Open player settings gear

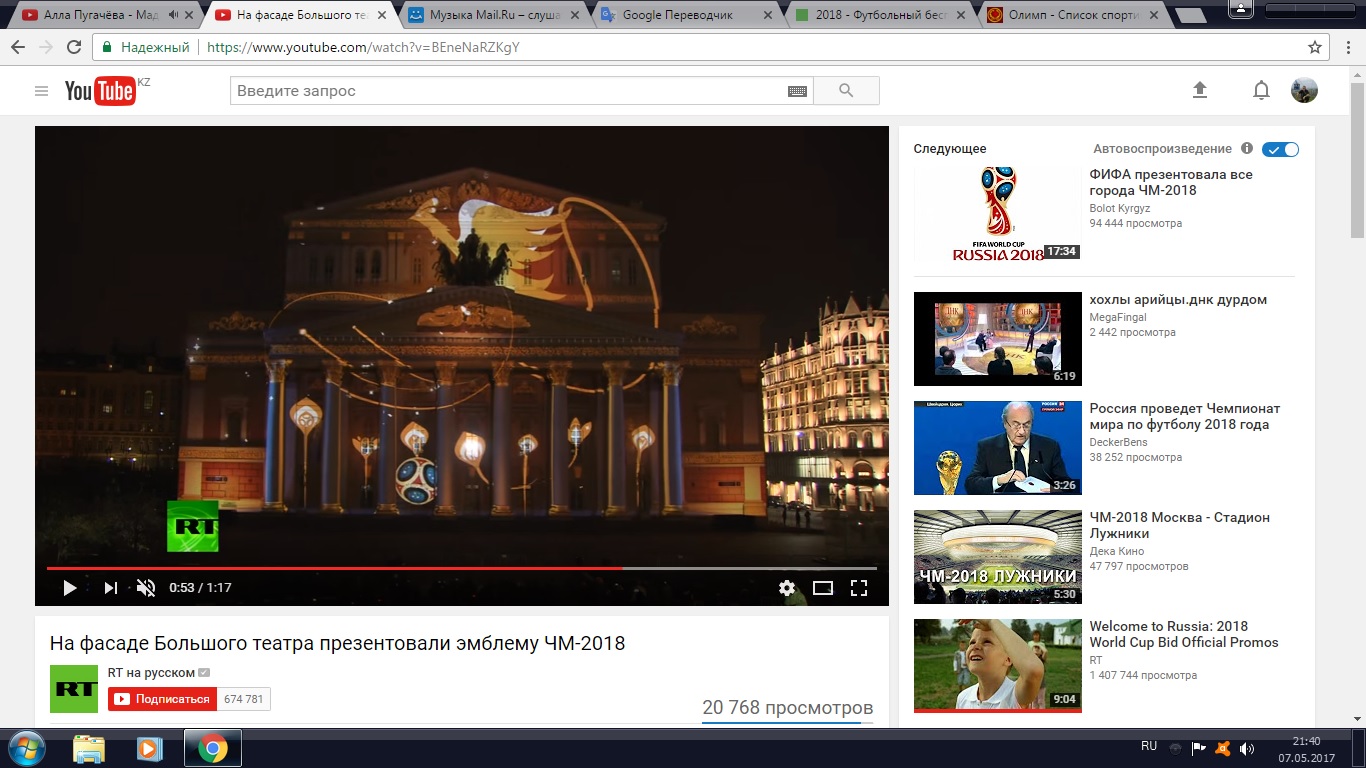787,588
